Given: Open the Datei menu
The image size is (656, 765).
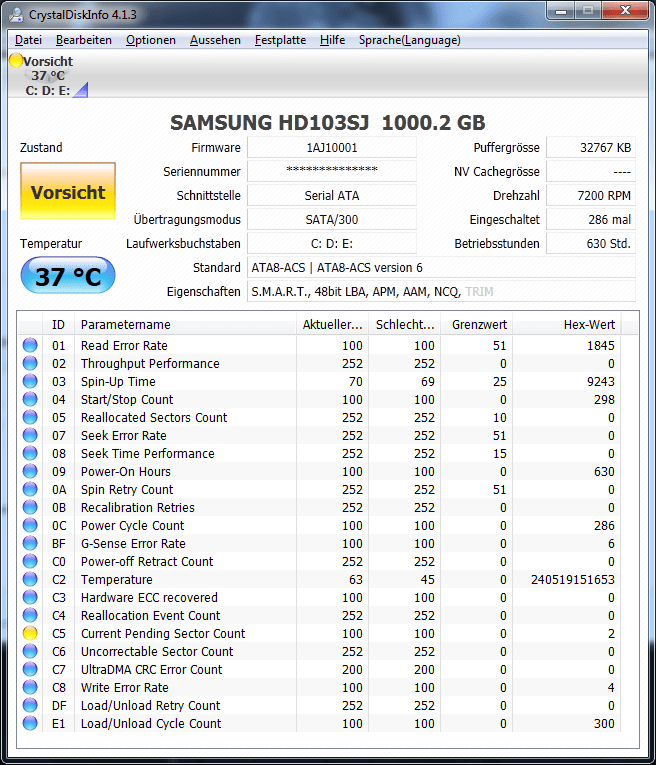Looking at the screenshot, I should (28, 40).
